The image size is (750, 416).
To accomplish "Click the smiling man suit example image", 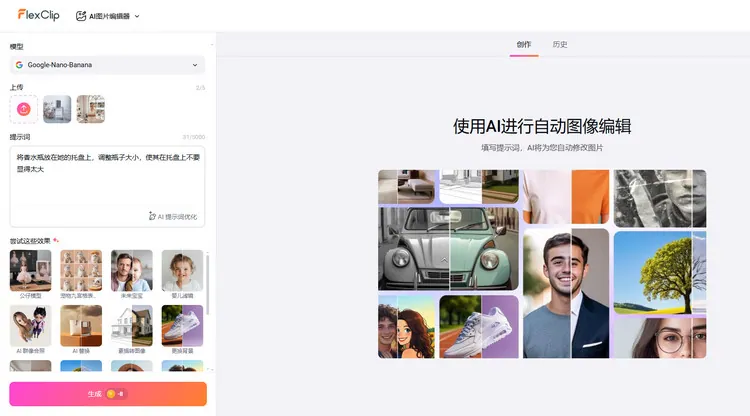I will pyautogui.click(x=566, y=293).
